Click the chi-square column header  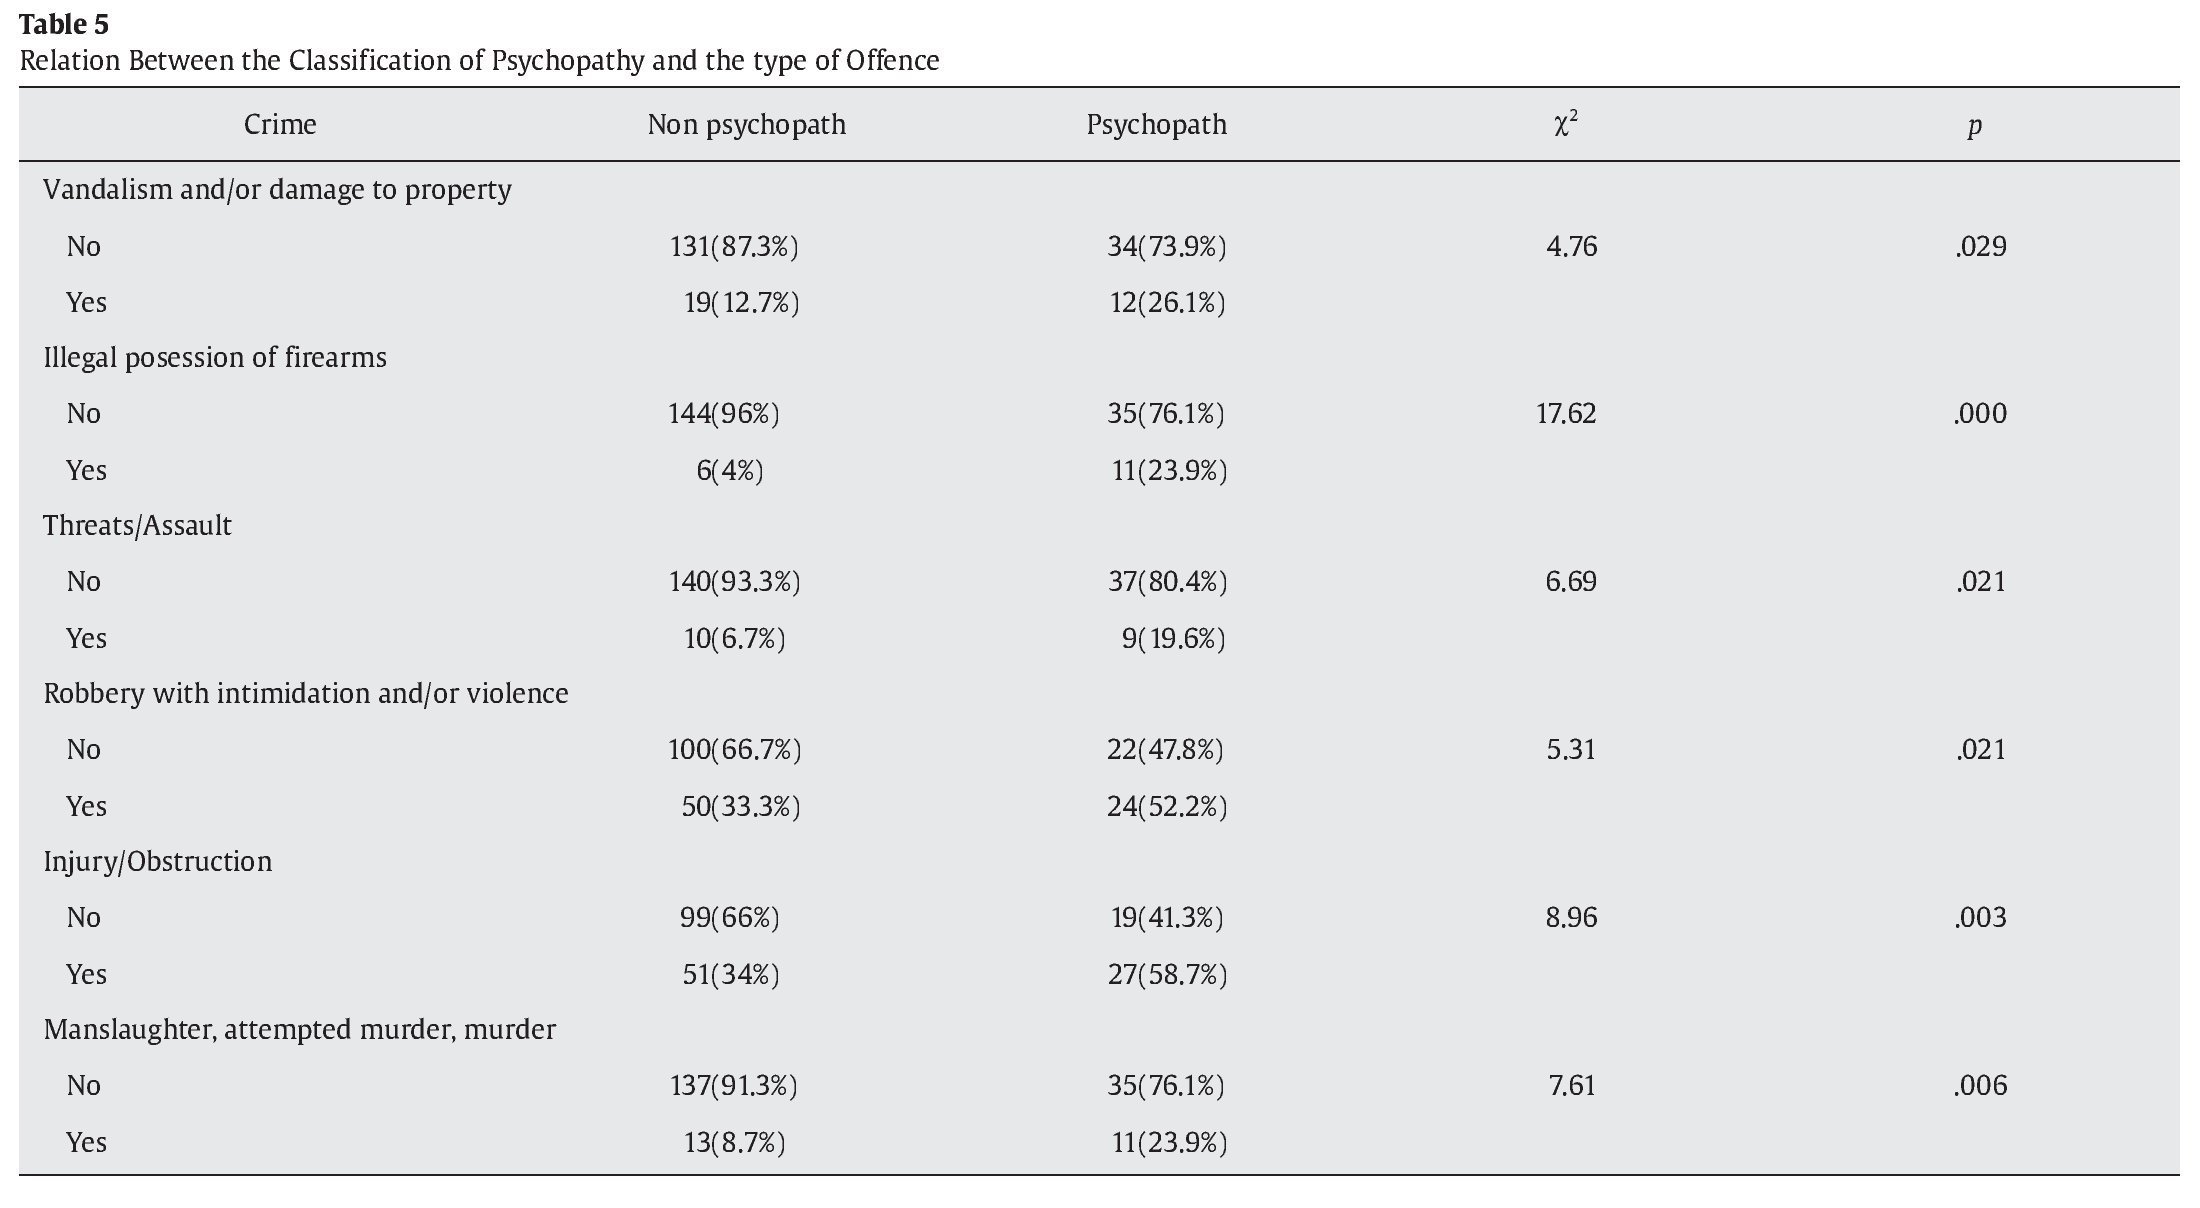(1566, 125)
